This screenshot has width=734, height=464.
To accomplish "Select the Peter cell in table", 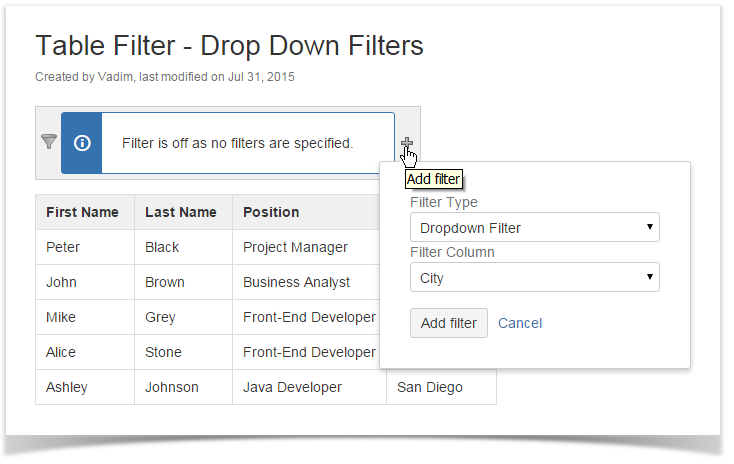I will coord(63,247).
